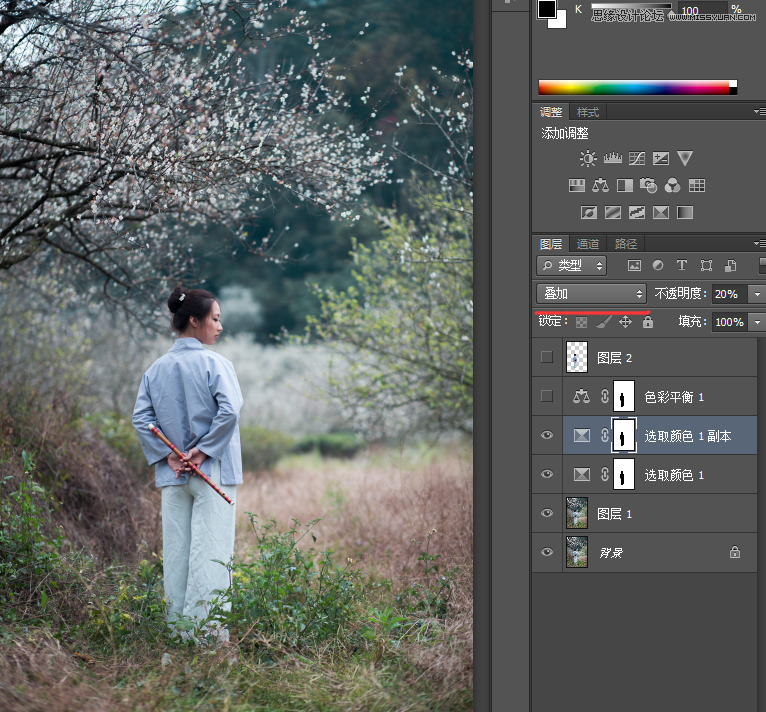Click the mask thumbnail of 色彩平衡 1
Viewport: 766px width, 712px height.
click(623, 396)
